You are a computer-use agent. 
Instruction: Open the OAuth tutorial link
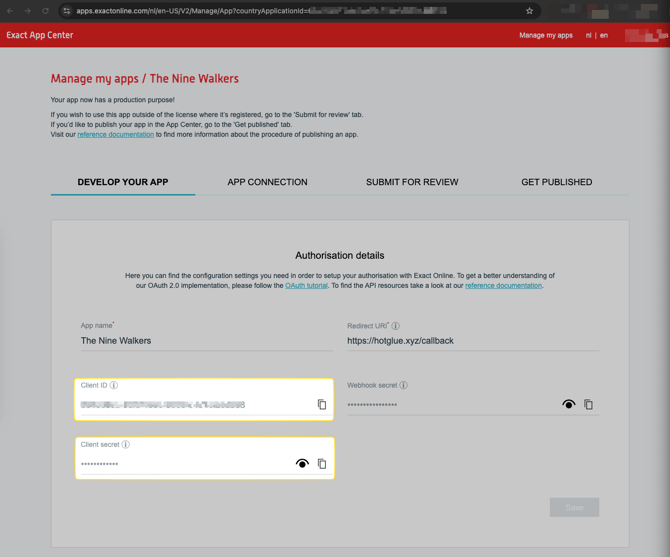[306, 286]
